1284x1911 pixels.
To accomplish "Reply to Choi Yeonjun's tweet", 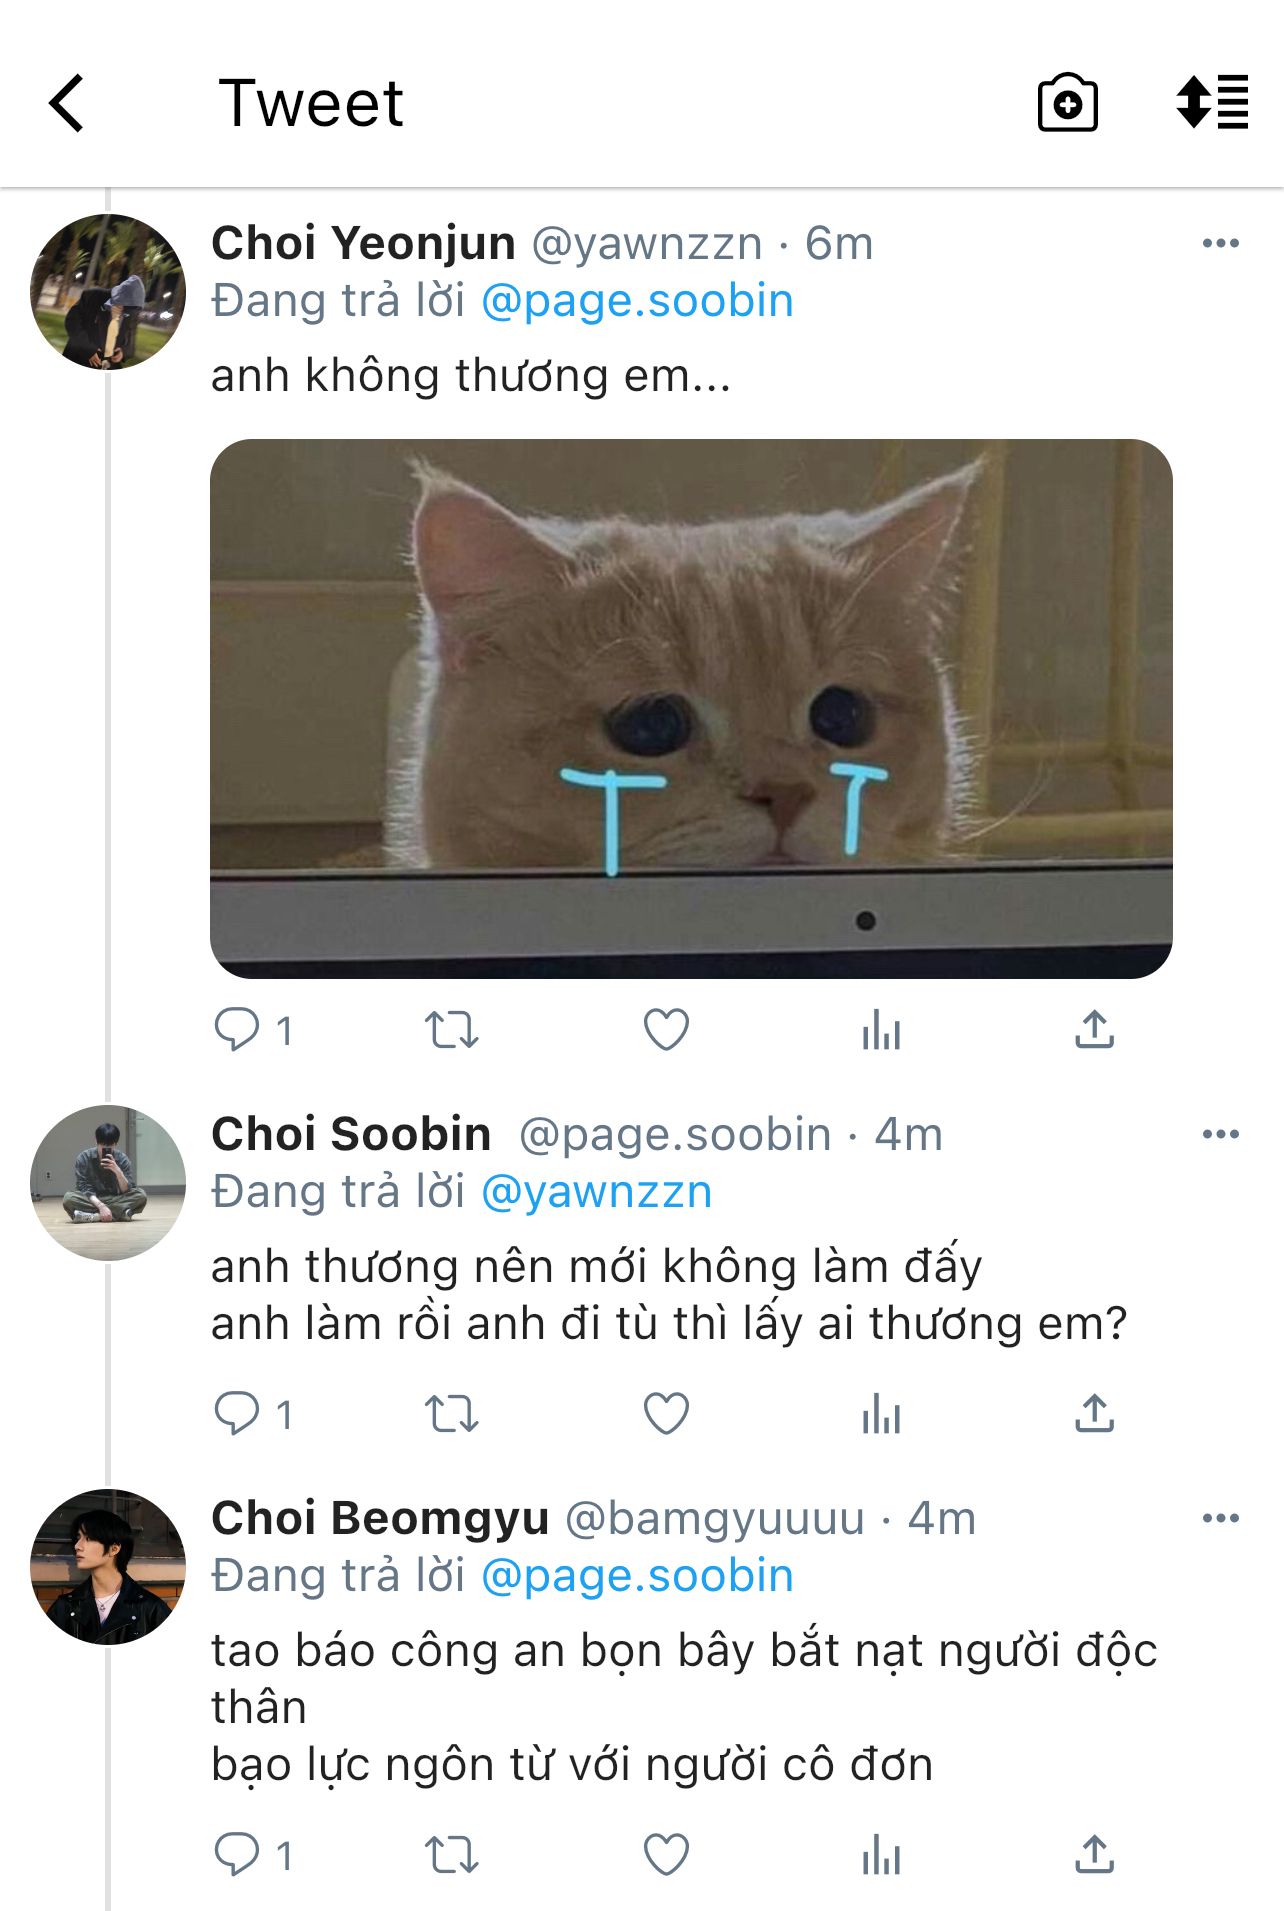I will tap(237, 1029).
